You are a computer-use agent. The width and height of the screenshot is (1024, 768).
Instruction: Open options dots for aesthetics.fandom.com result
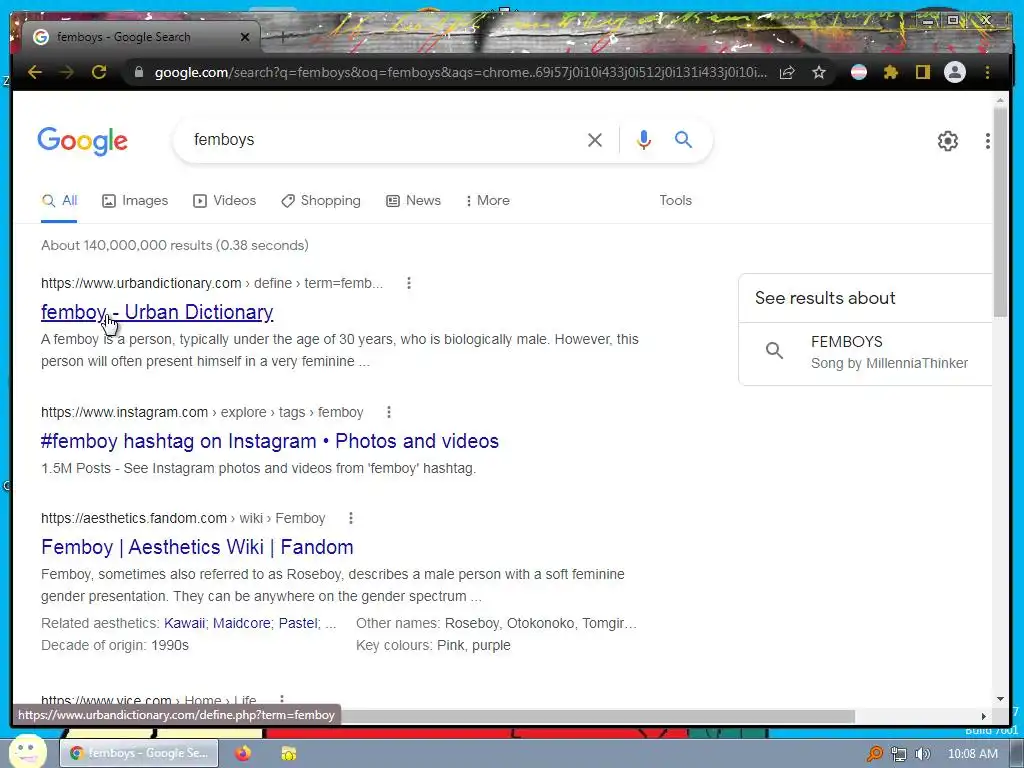tap(351, 518)
